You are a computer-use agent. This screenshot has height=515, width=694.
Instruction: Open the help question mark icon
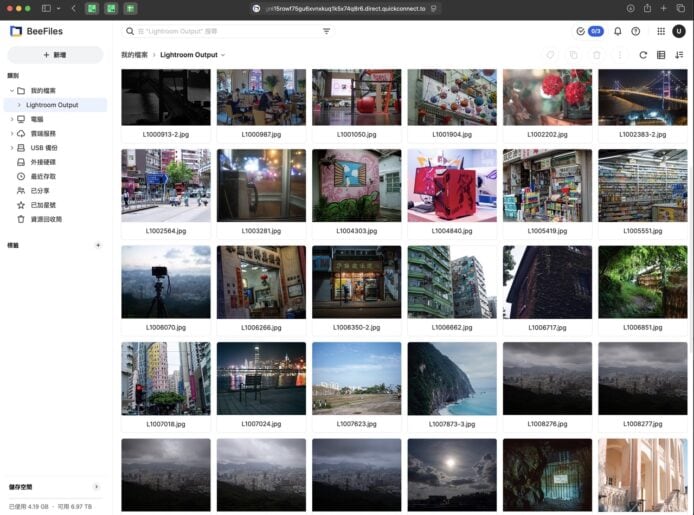pos(635,31)
